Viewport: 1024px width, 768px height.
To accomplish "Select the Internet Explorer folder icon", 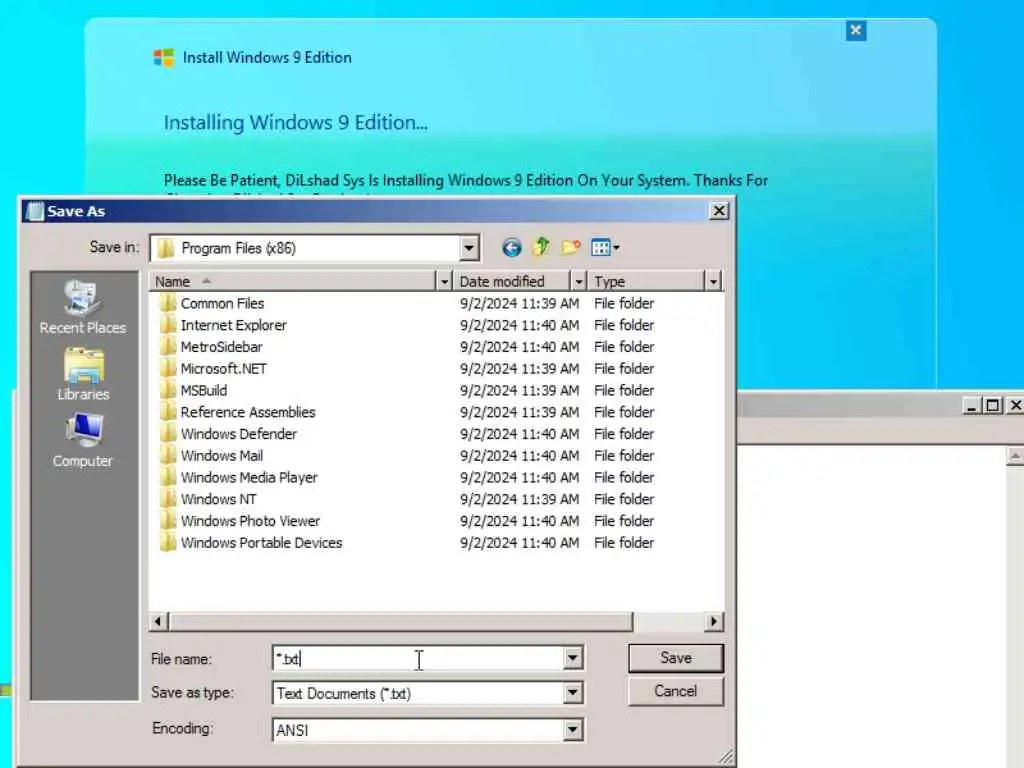I will click(168, 325).
